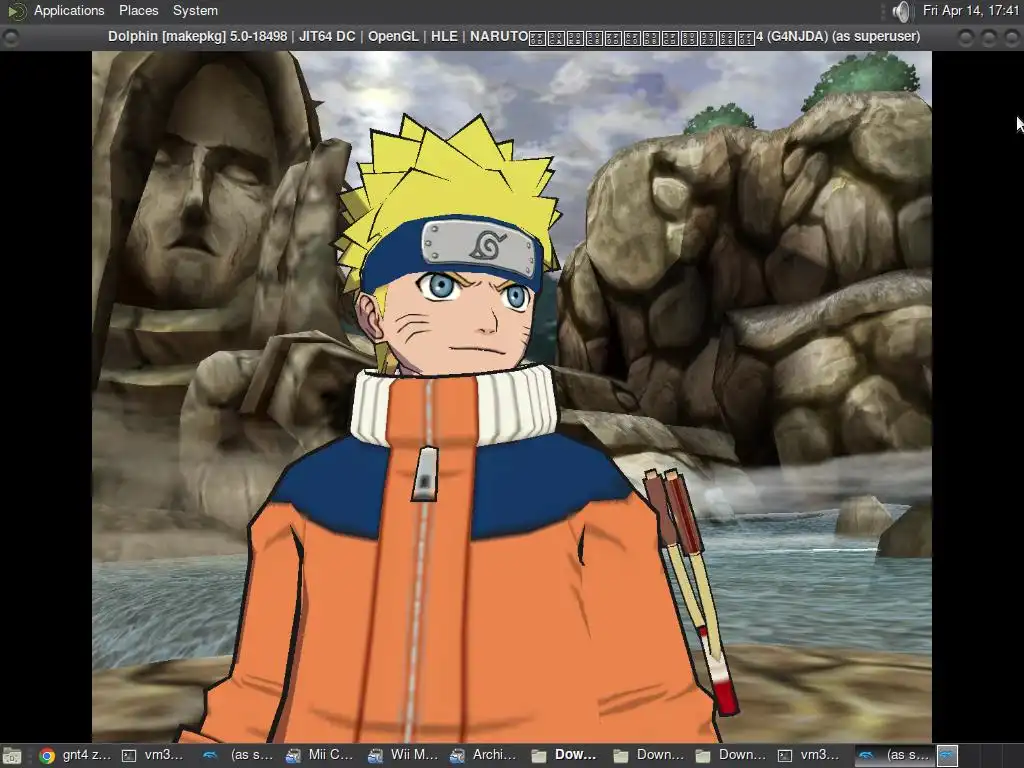
Task: Select the highlighted (as s... Dolphin taskbar entry
Action: [895, 755]
